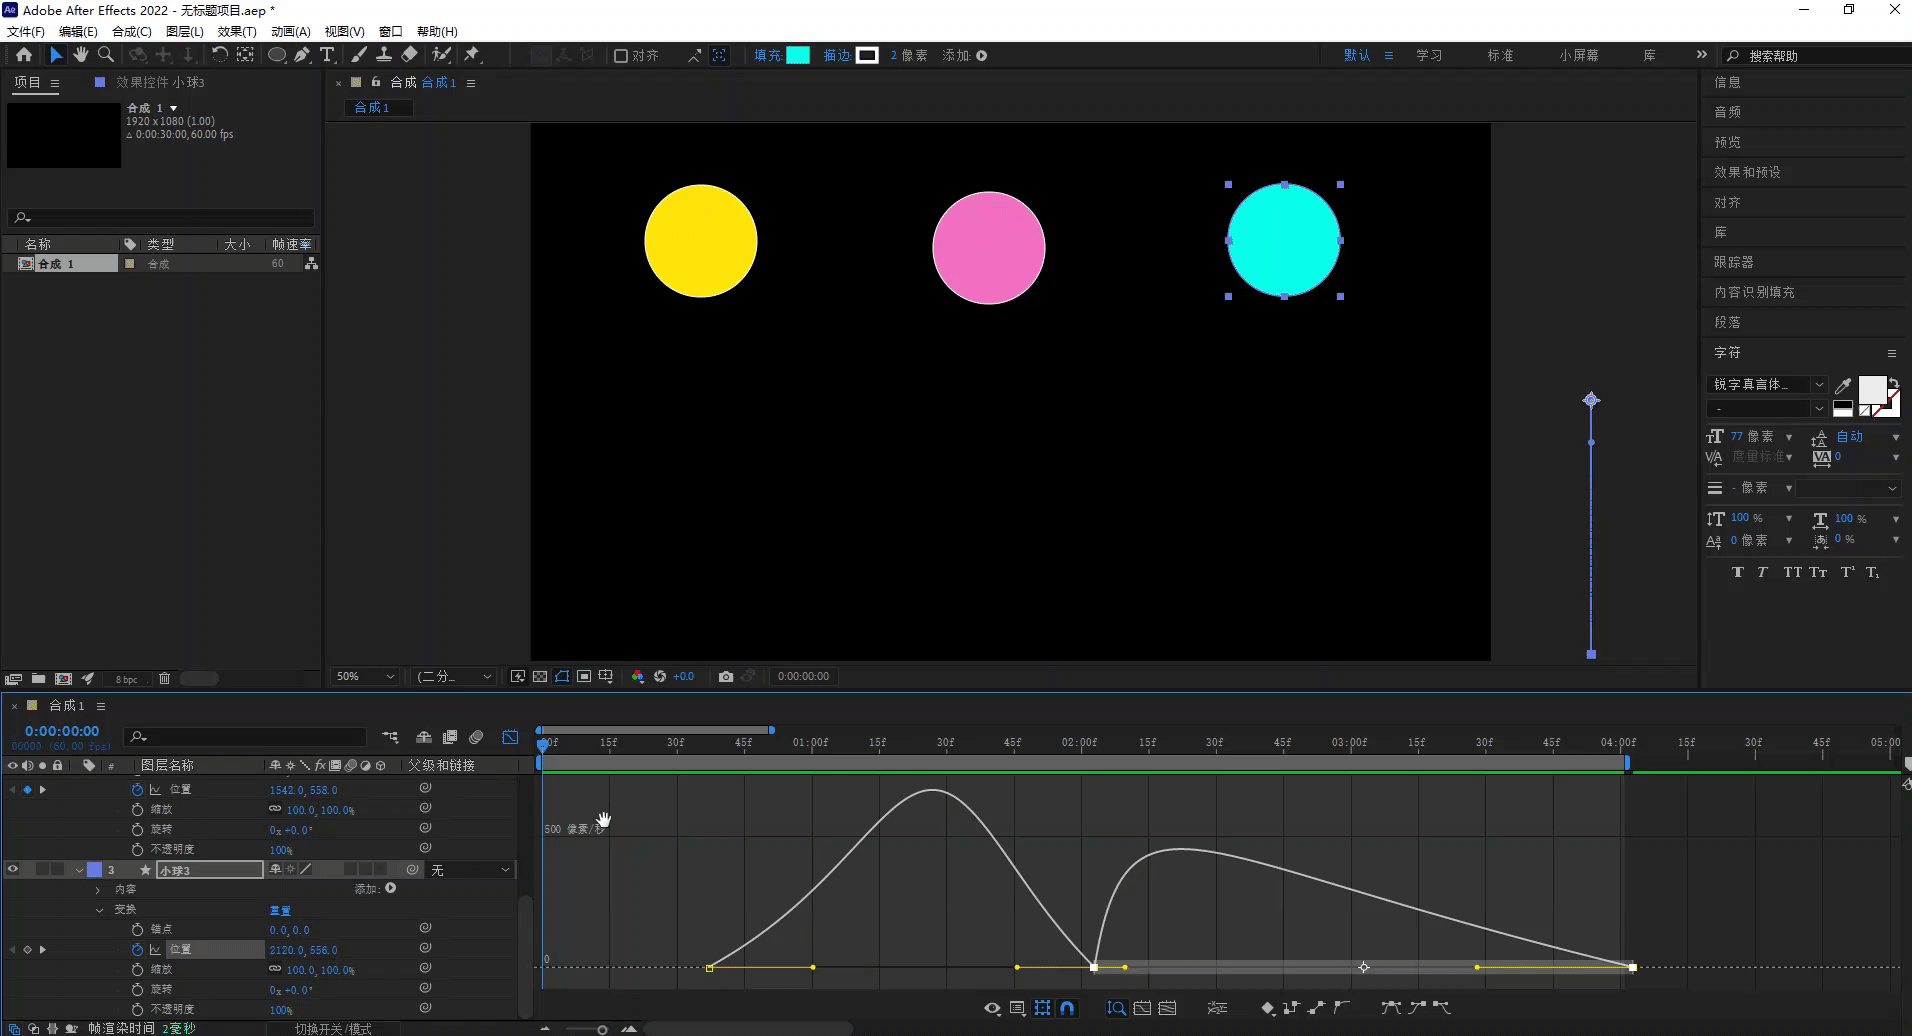
Task: Convert selected keyframes to Hold icon
Action: pos(1291,1008)
